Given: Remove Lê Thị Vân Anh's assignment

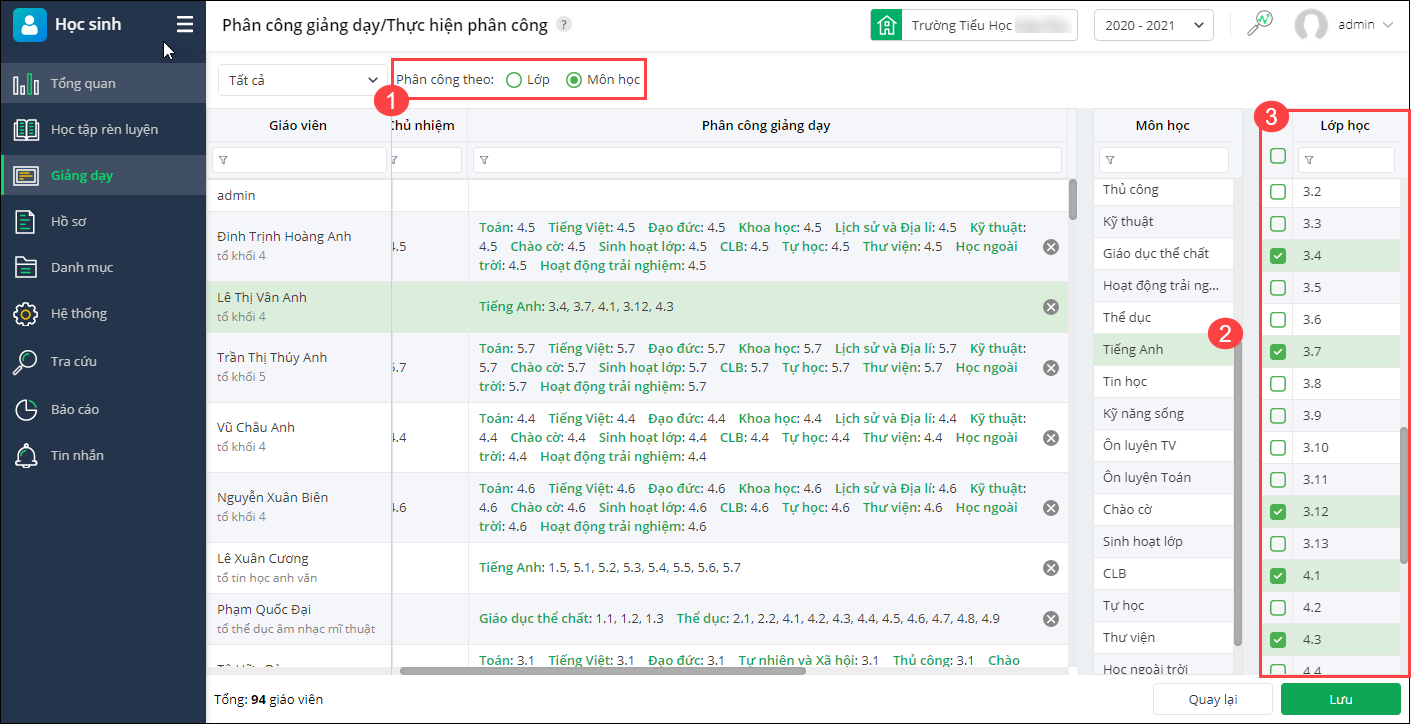Looking at the screenshot, I should [1051, 307].
